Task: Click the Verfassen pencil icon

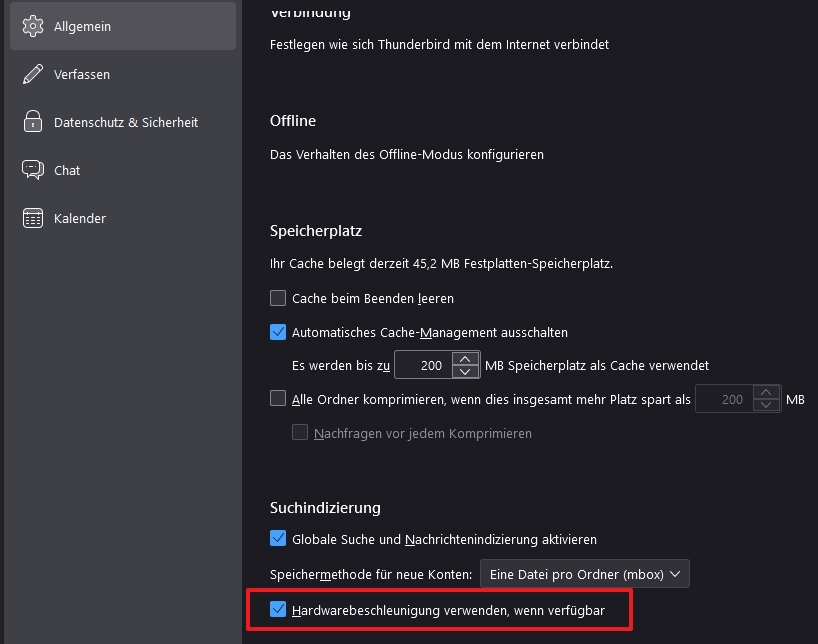Action: click(x=33, y=74)
